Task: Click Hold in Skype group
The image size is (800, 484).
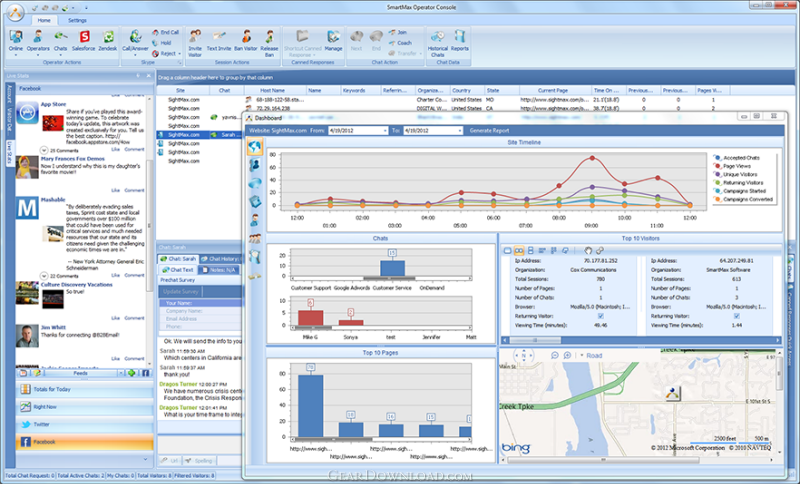Action: pyautogui.click(x=162, y=43)
